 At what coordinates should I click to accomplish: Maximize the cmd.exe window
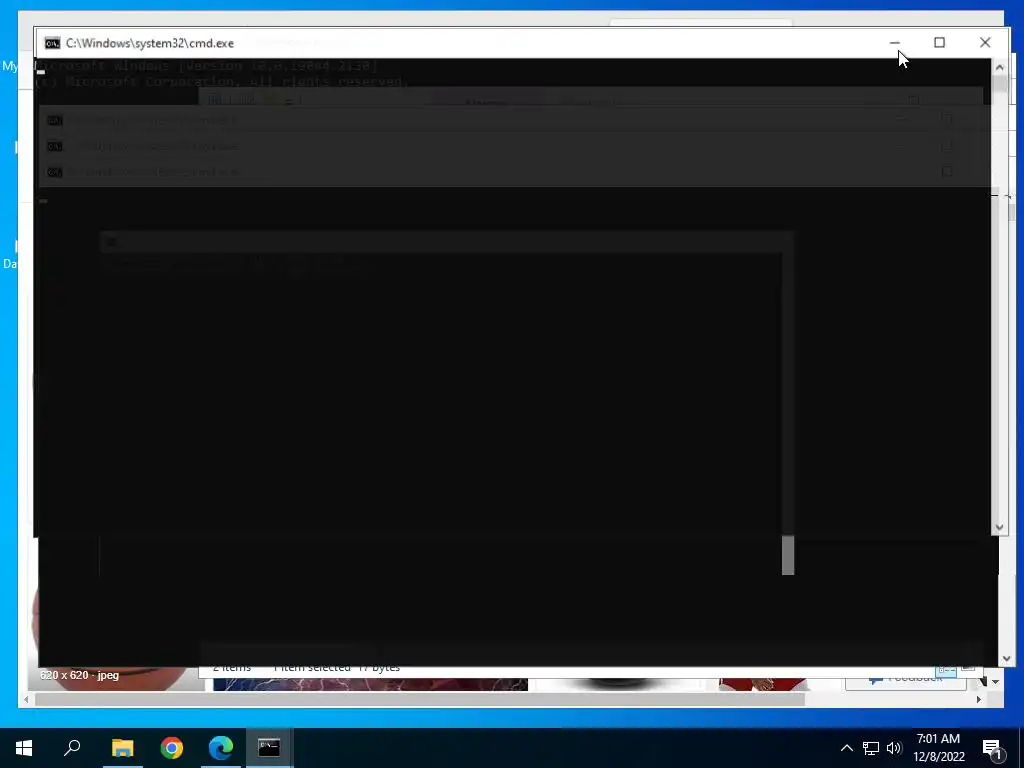[939, 43]
